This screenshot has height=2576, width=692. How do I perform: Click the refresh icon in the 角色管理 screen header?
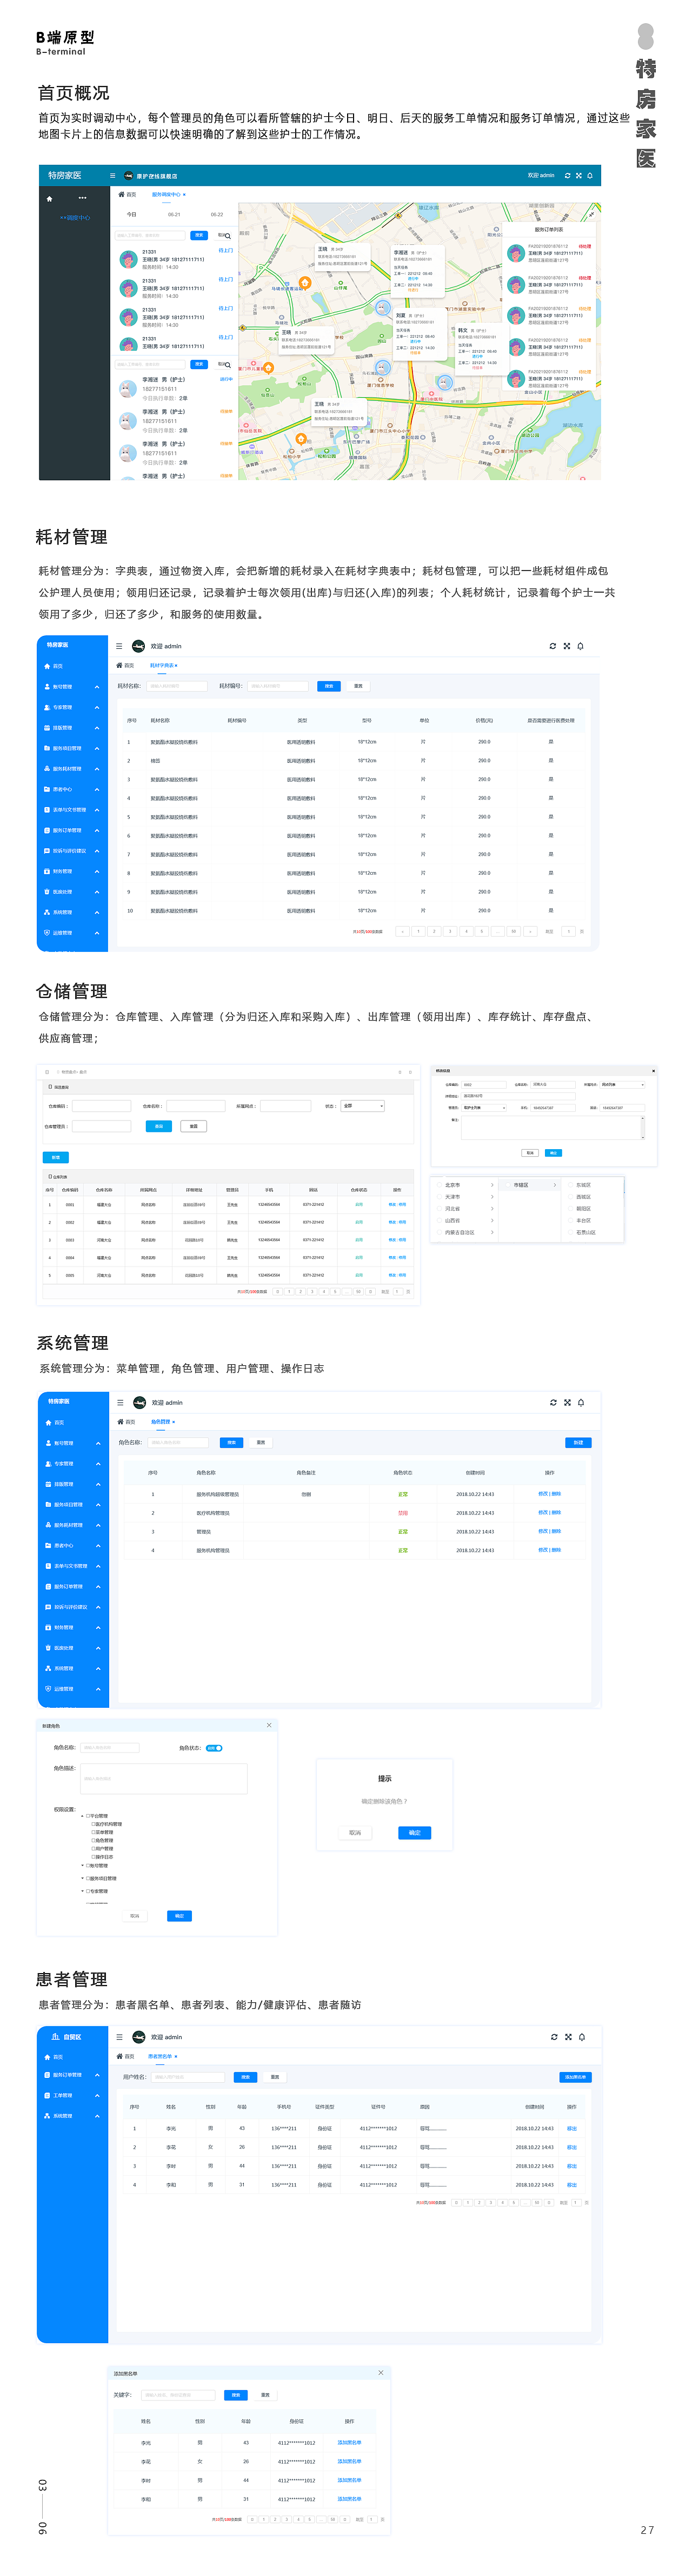coord(554,1403)
